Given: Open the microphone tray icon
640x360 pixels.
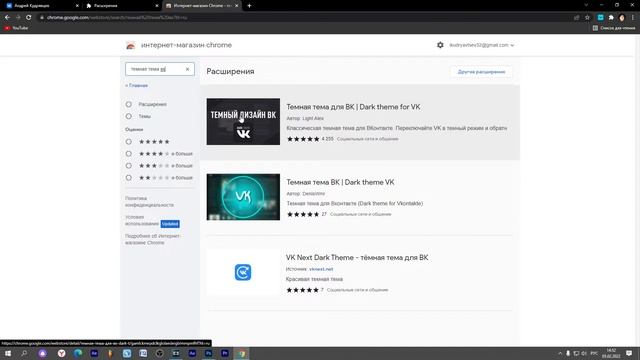Looking at the screenshot, I should pyautogui.click(x=568, y=353).
